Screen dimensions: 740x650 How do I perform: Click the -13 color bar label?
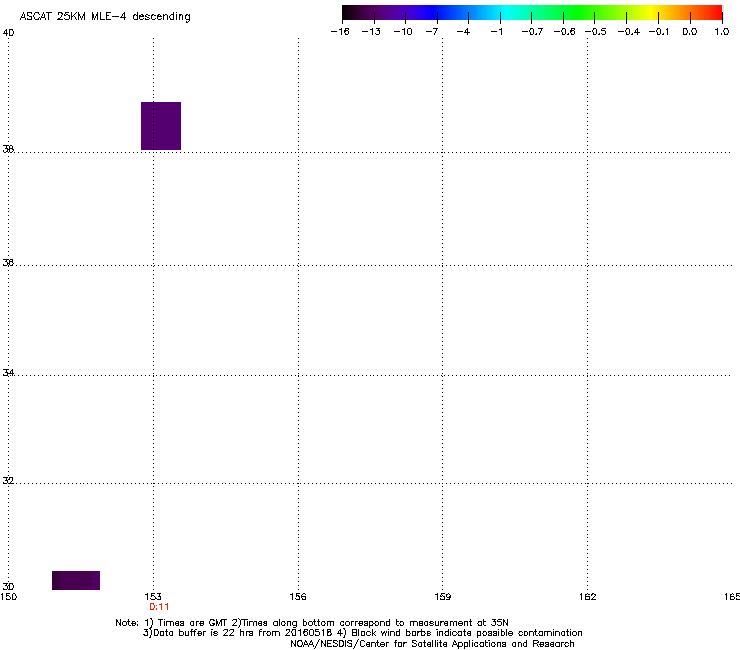(371, 32)
